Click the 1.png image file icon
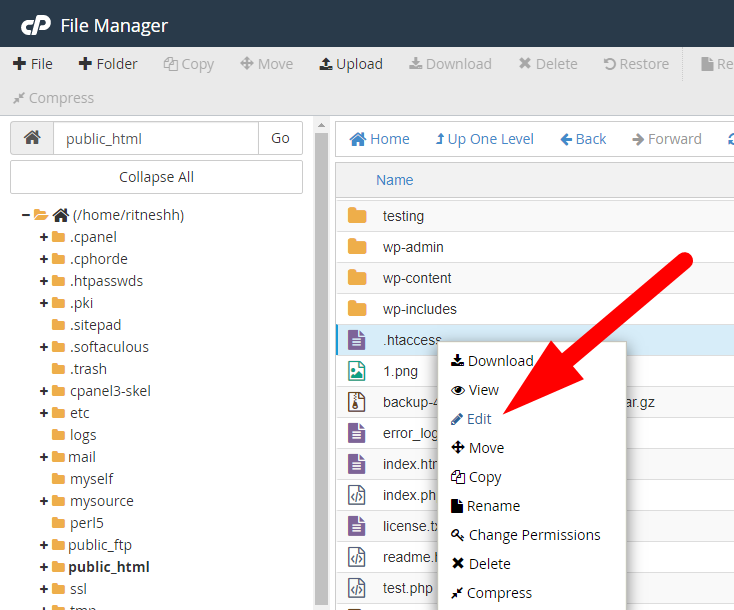The image size is (734, 610). click(x=357, y=371)
